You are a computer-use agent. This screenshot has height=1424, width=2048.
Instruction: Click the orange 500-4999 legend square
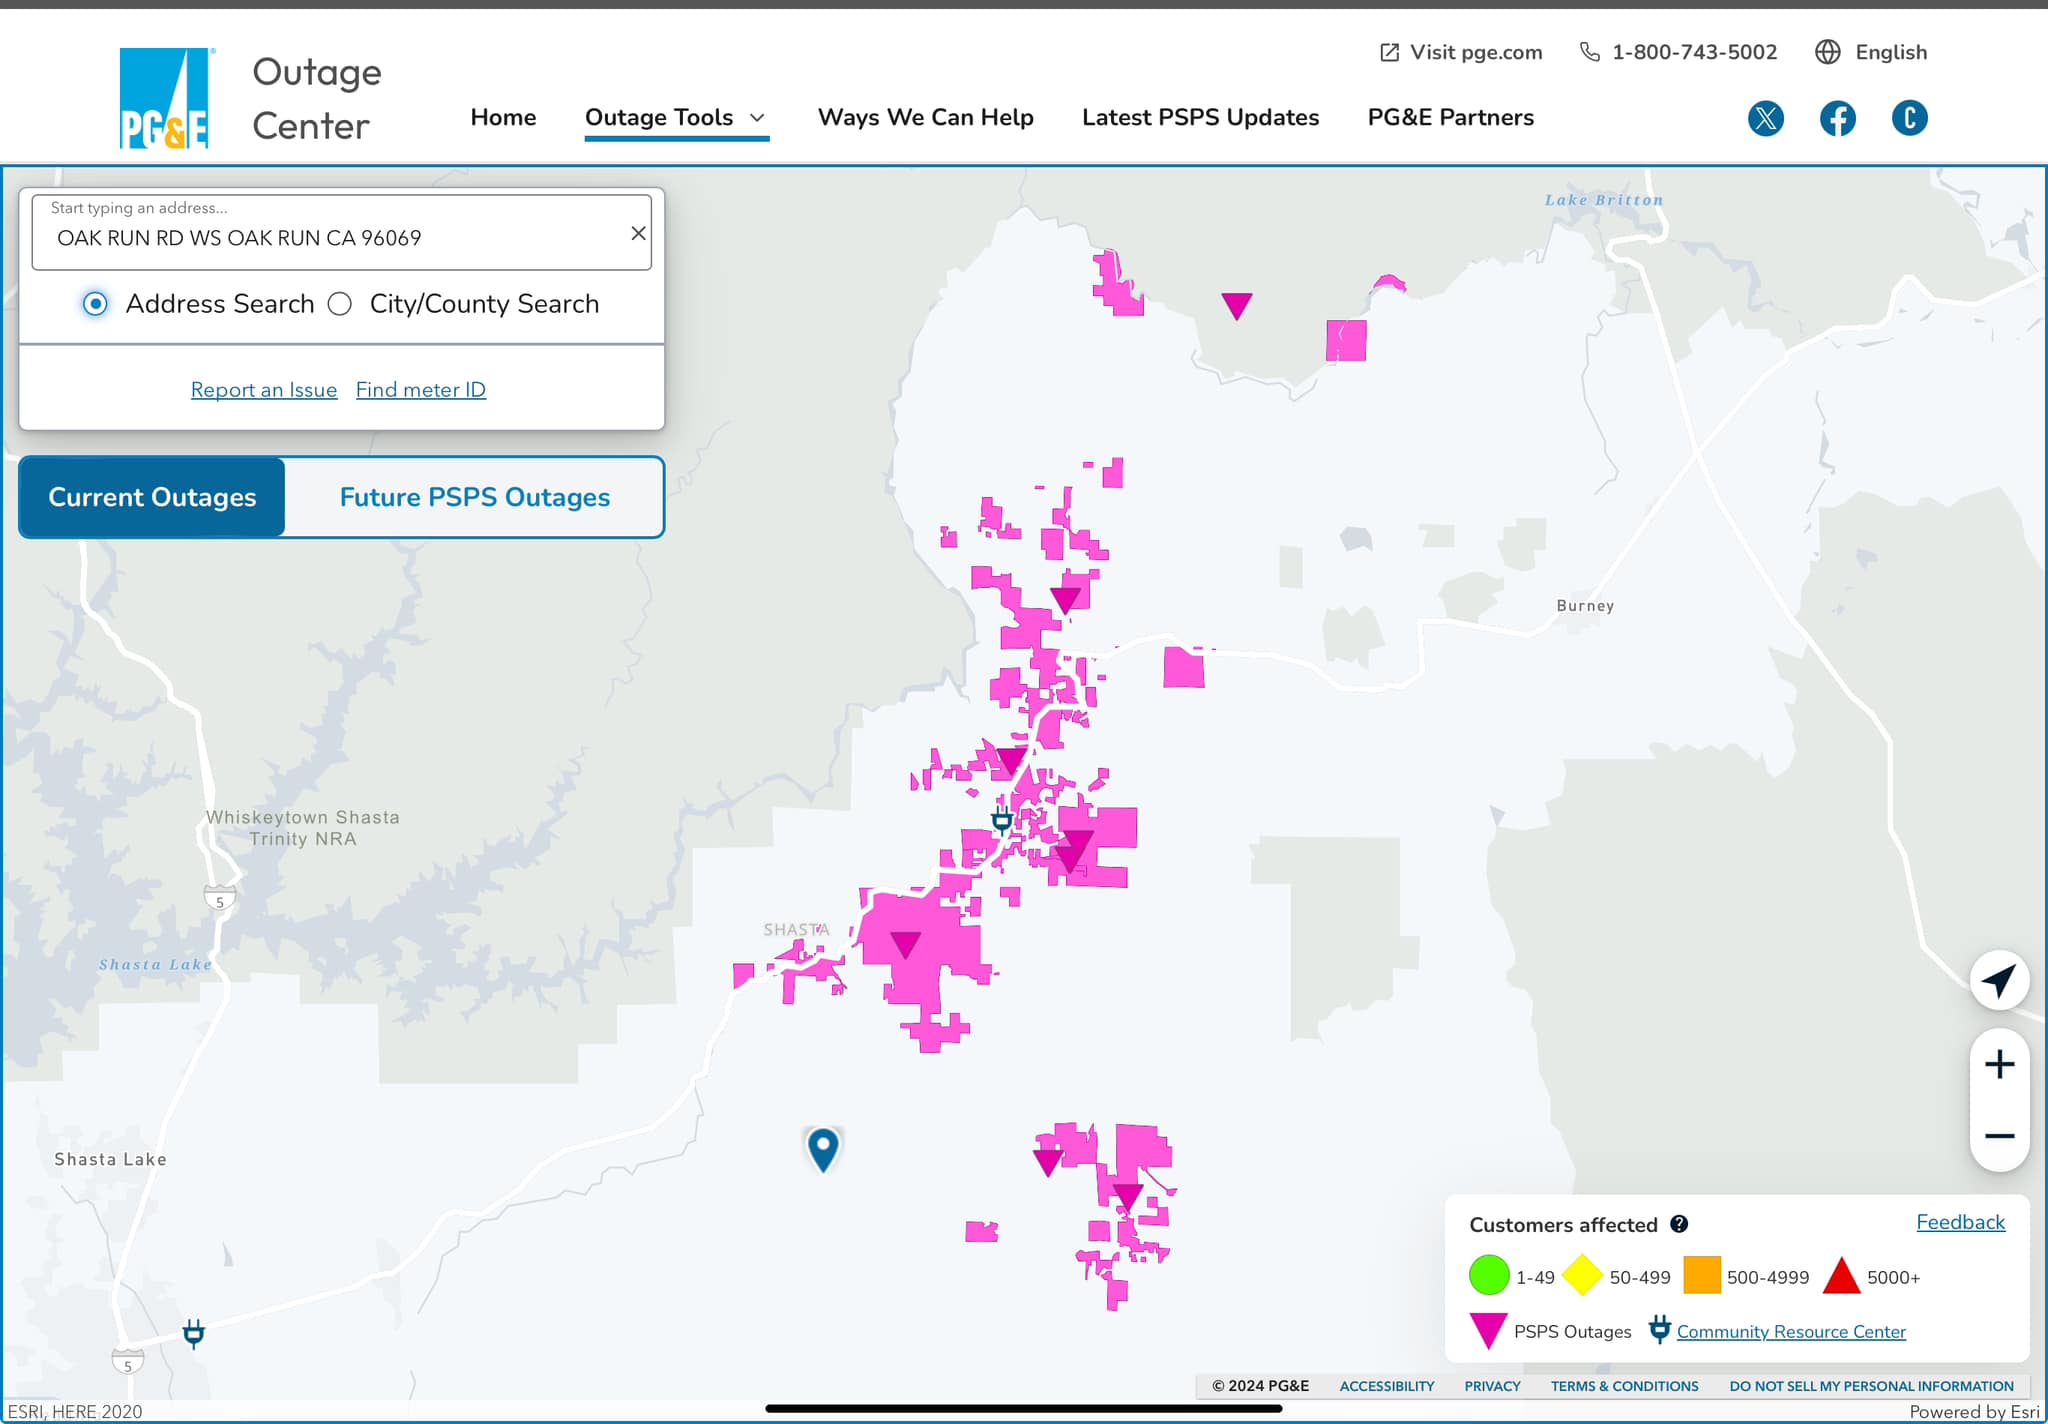[x=1701, y=1275]
